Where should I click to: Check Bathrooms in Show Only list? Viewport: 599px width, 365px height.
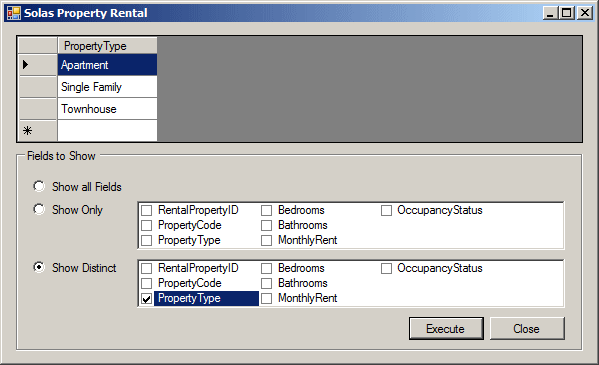click(266, 225)
